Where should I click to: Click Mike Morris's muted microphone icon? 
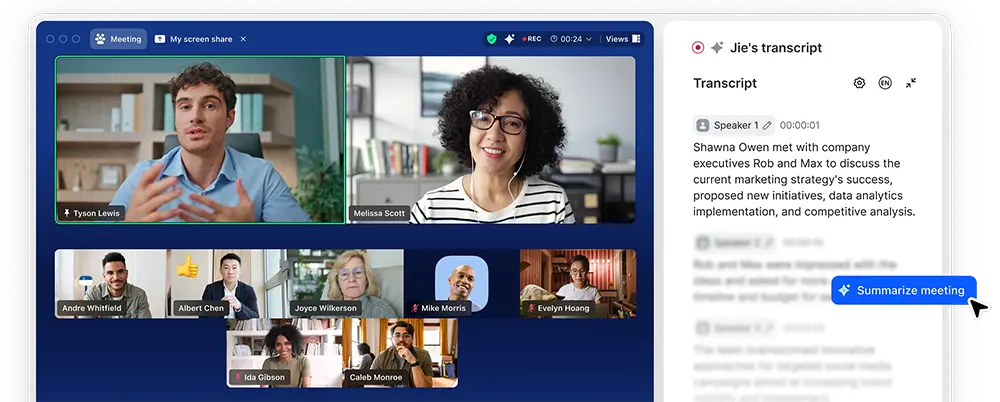click(415, 309)
